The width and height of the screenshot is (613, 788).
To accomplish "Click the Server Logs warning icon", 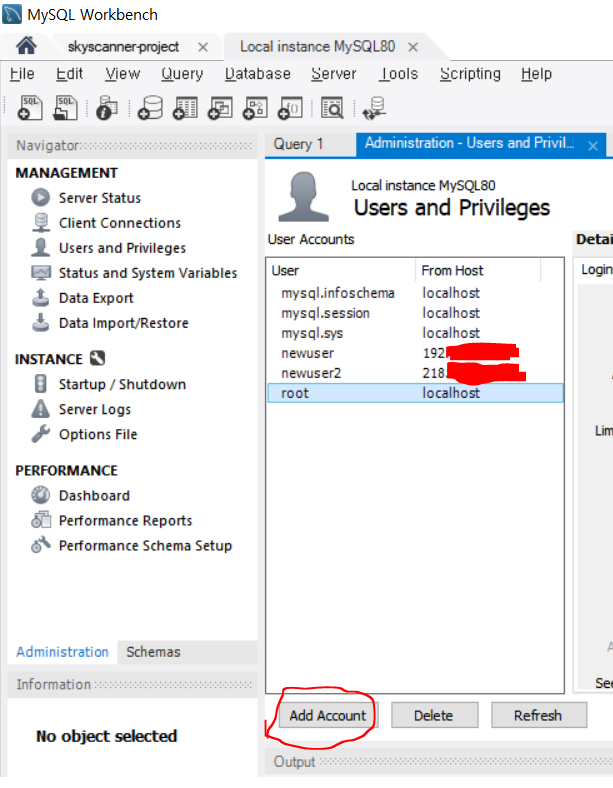I will click(41, 409).
